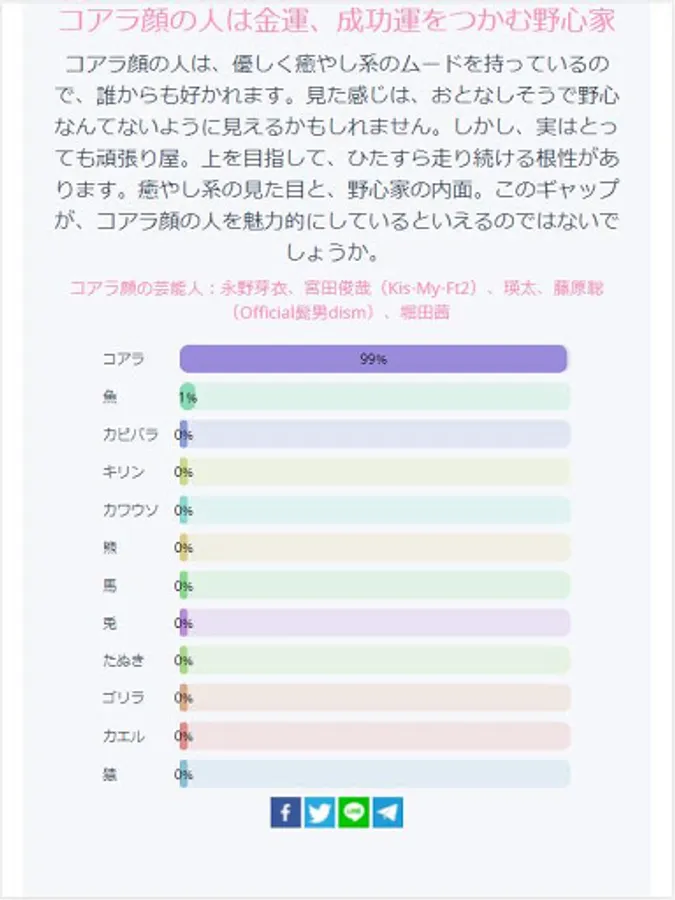Click the 兎 0% result bar
Screen dimensions: 675x900
pos(375,623)
